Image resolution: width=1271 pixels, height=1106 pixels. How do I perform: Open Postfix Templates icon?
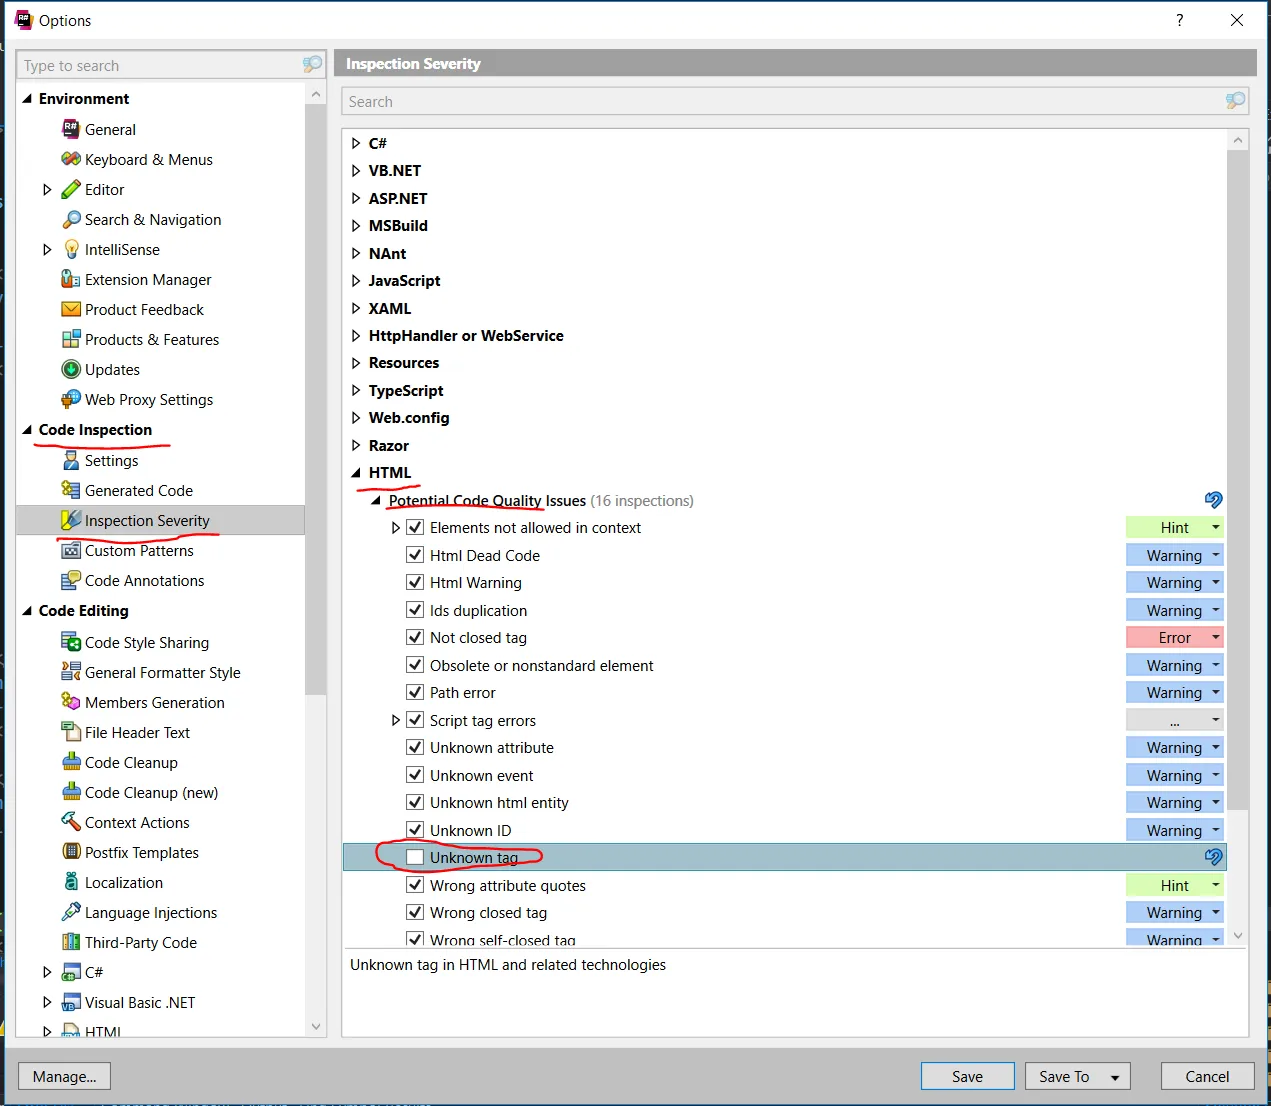click(71, 852)
